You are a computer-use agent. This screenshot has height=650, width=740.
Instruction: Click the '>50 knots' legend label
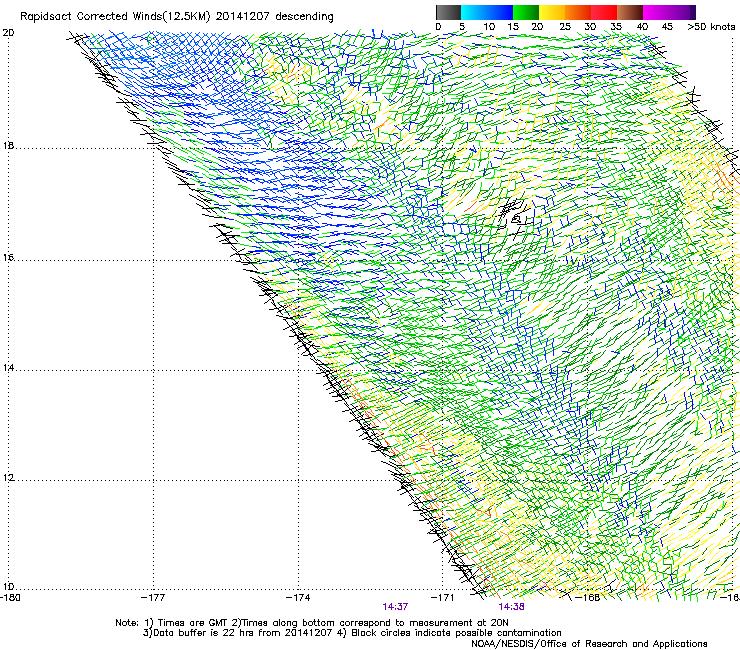pos(711,27)
